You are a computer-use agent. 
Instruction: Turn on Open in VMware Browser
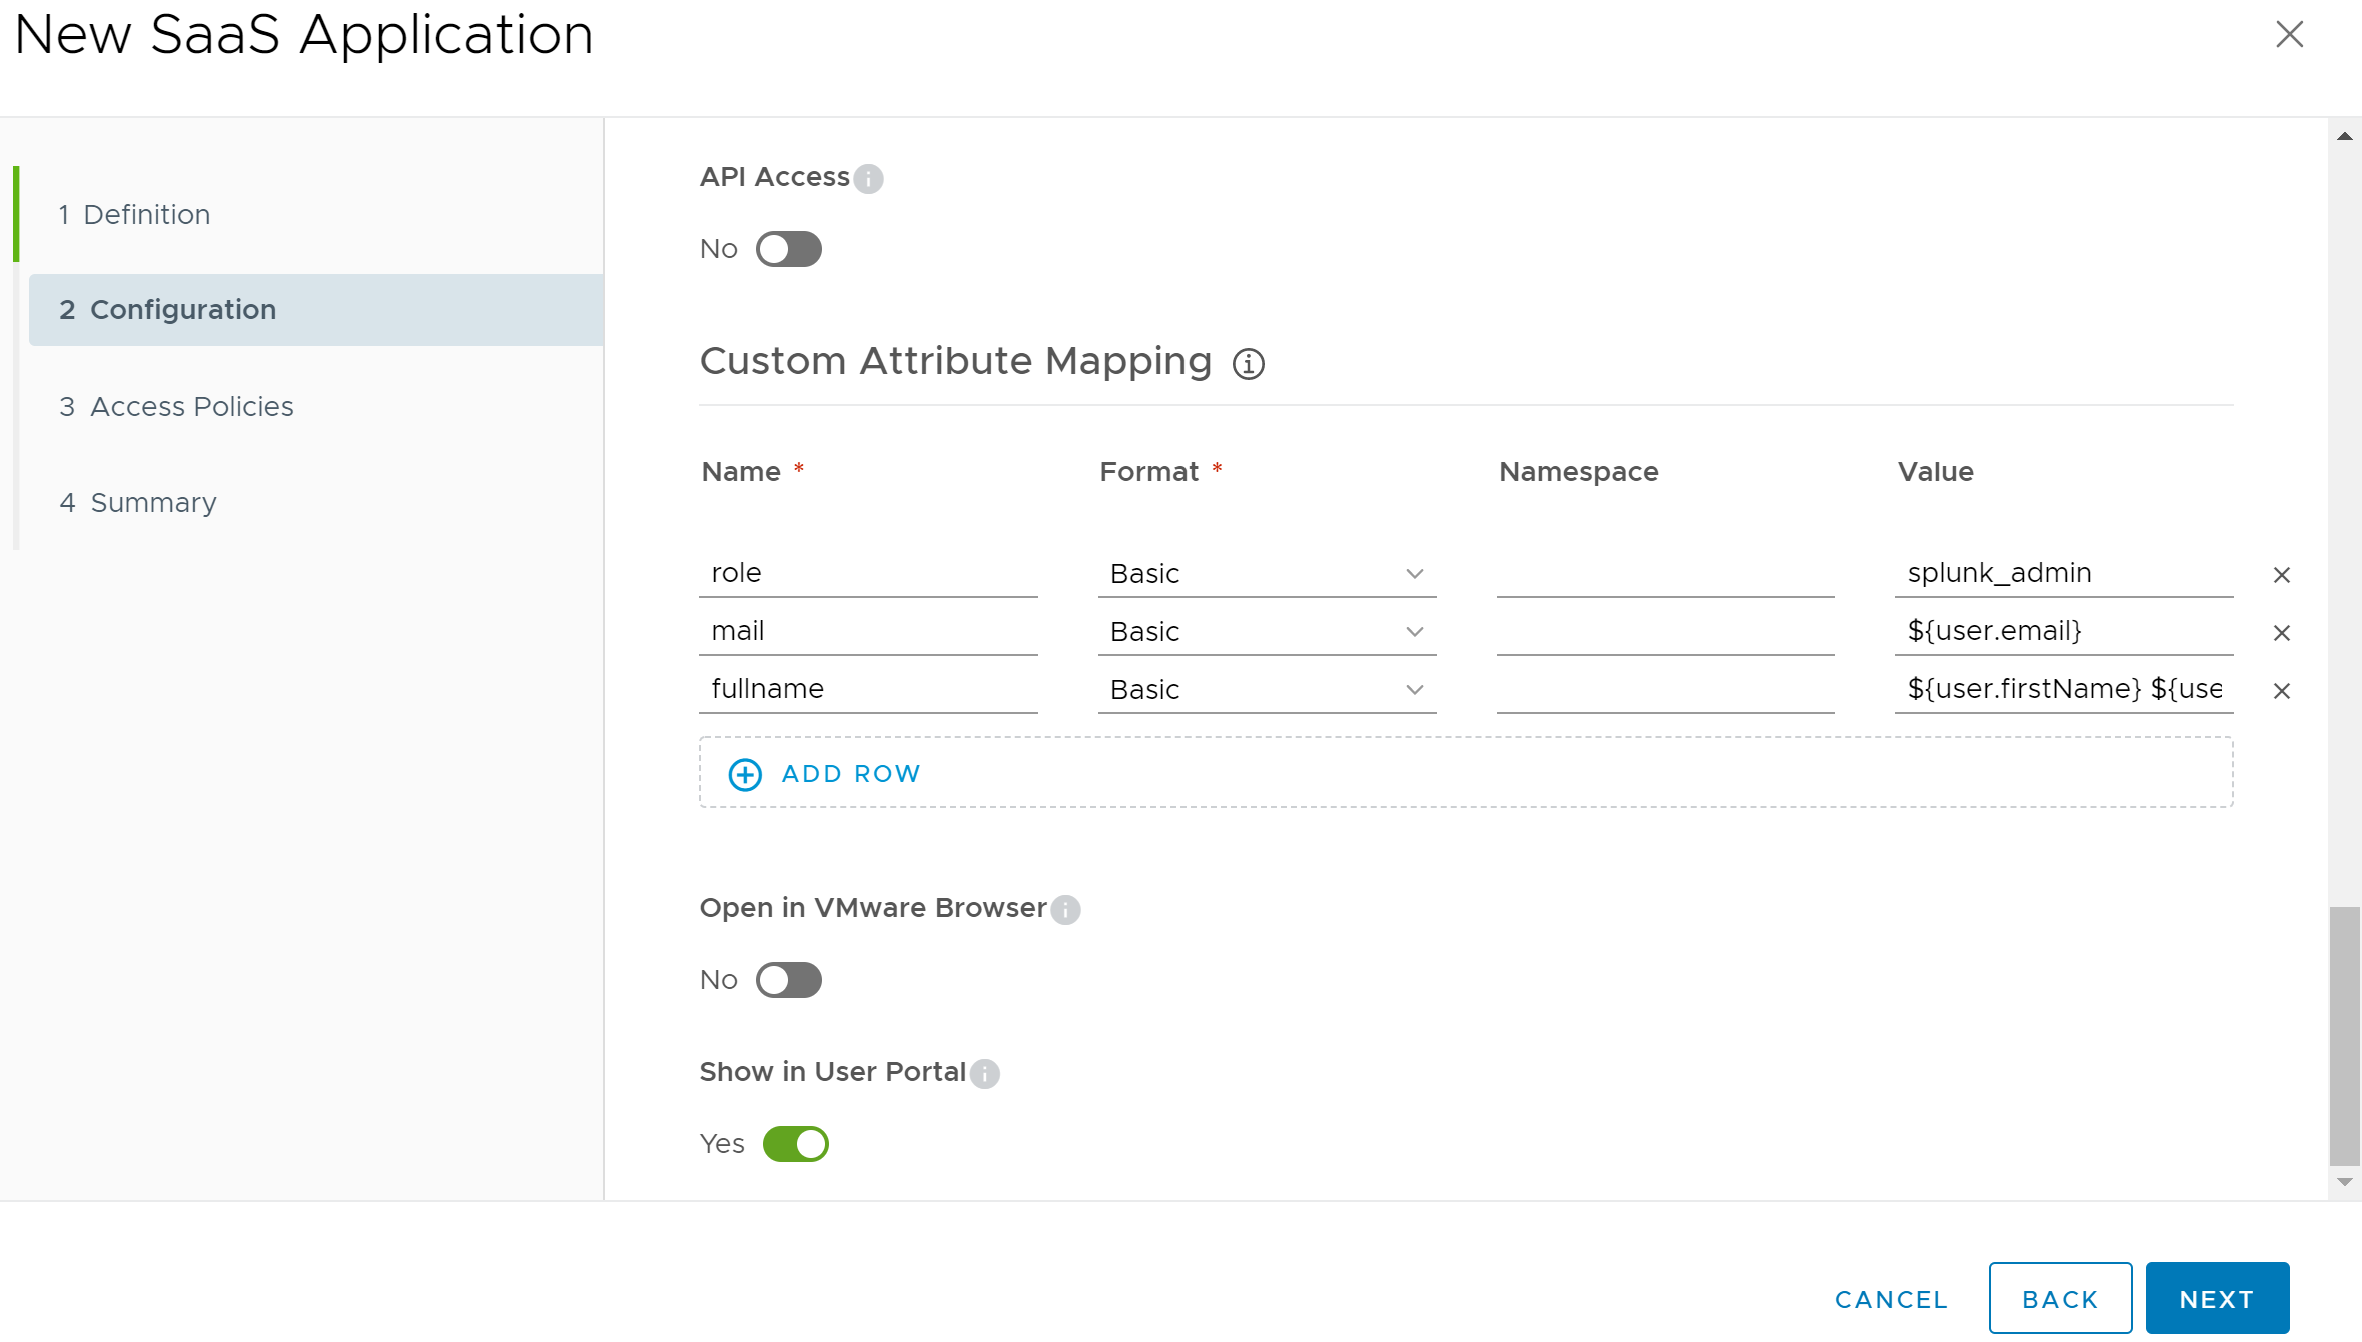788,980
